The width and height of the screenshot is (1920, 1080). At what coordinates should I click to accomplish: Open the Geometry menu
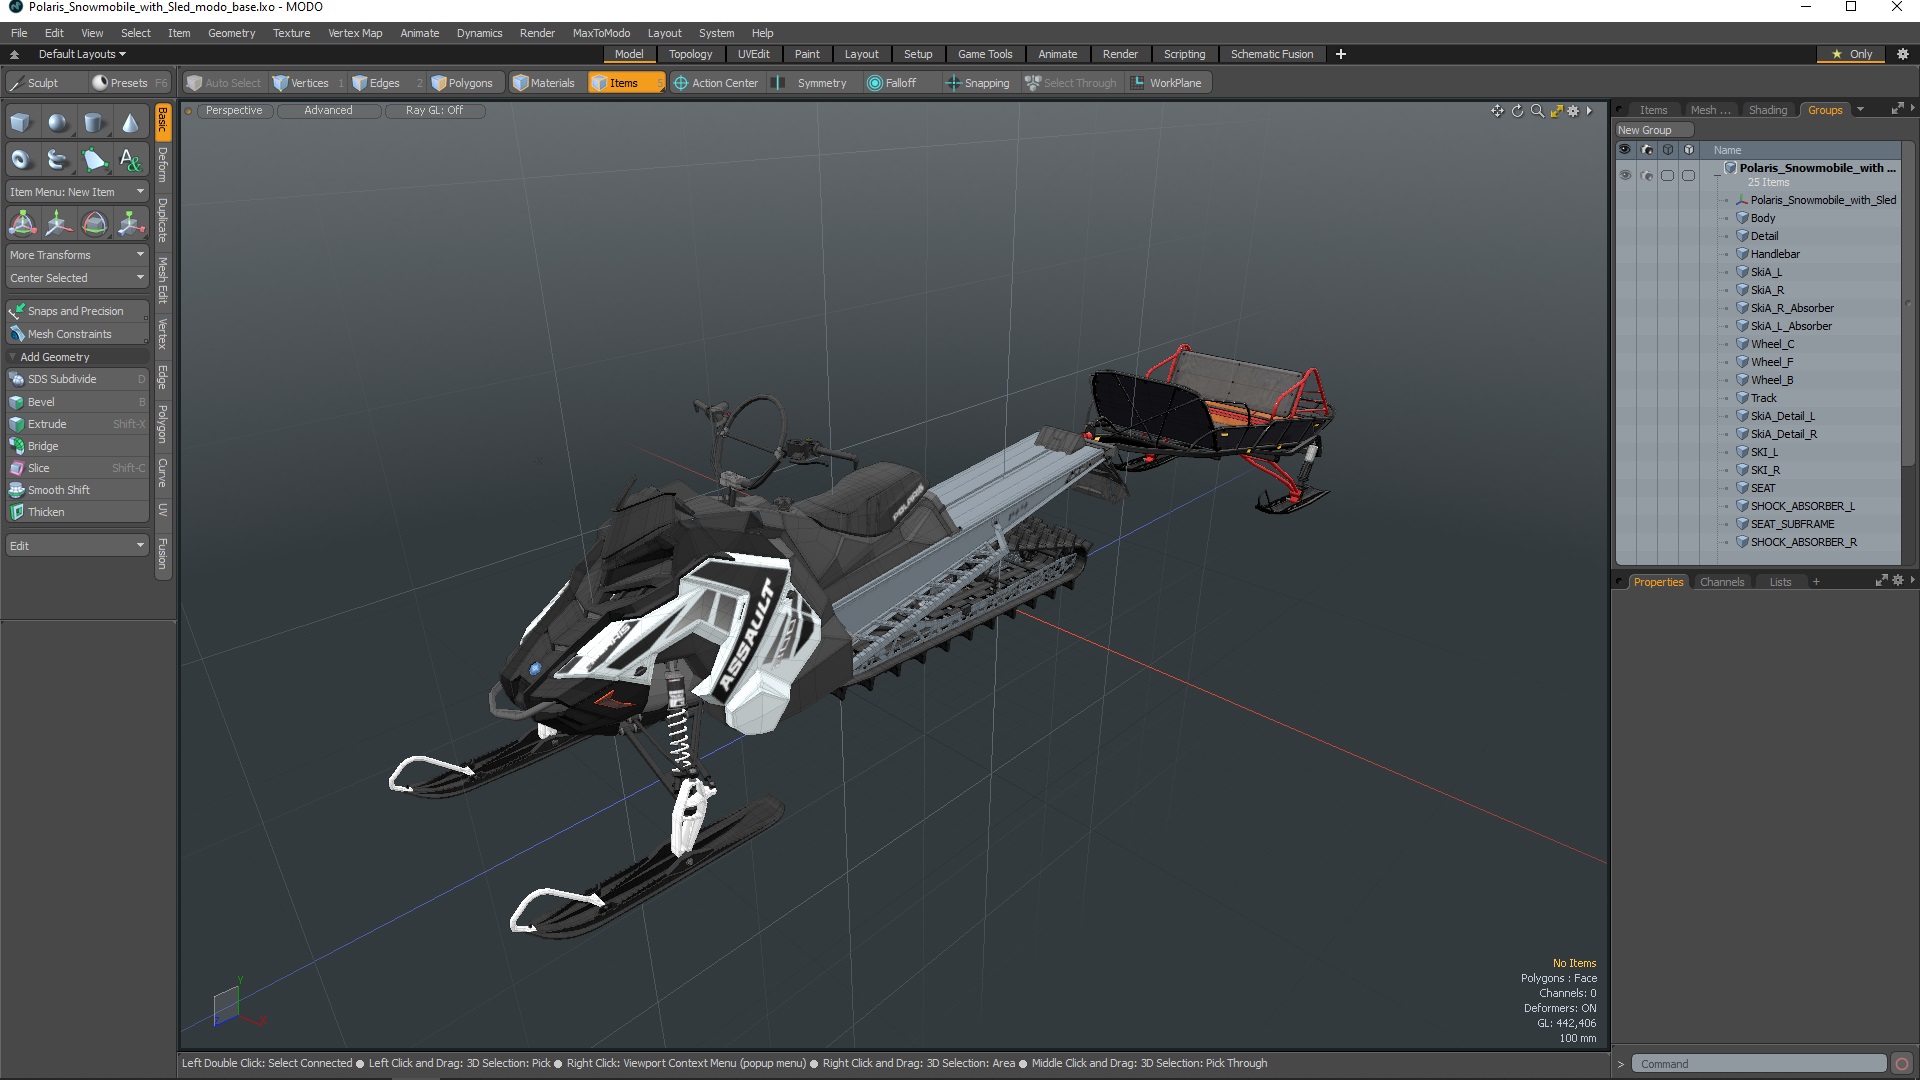coord(231,33)
